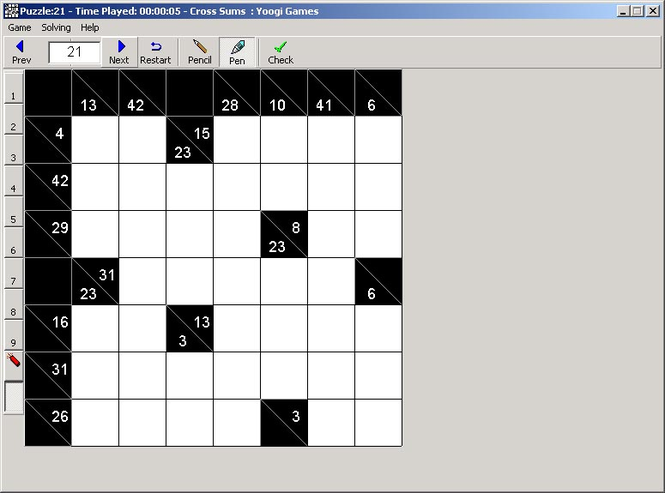This screenshot has height=493, width=665.
Task: Select digit 5 from side palette
Action: coord(13,219)
